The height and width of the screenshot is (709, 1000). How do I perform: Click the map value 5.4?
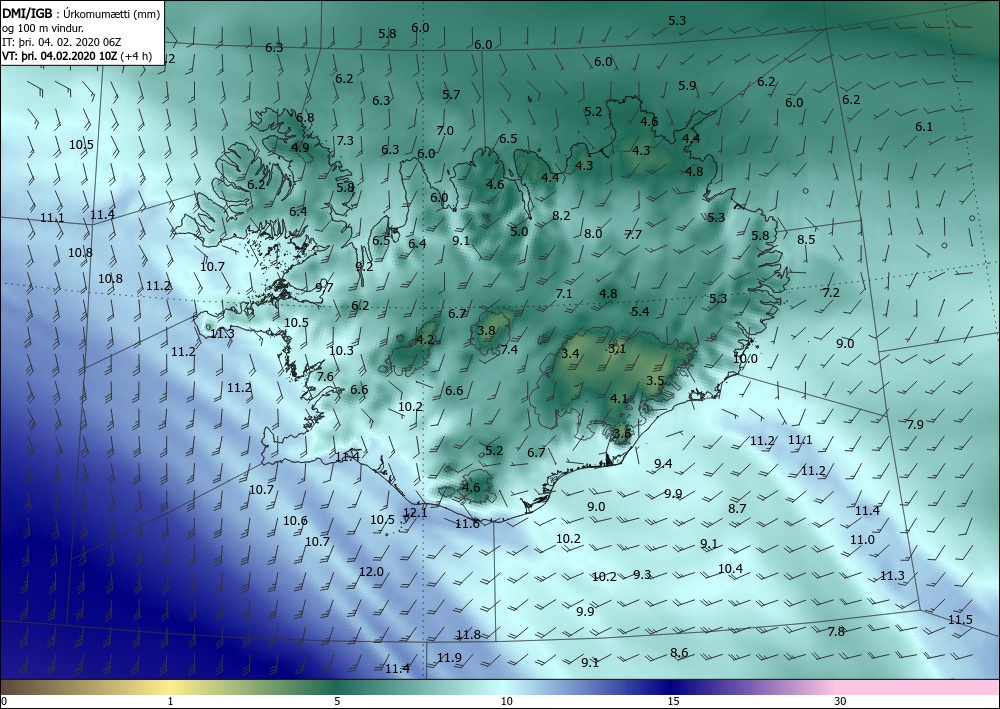pos(640,311)
